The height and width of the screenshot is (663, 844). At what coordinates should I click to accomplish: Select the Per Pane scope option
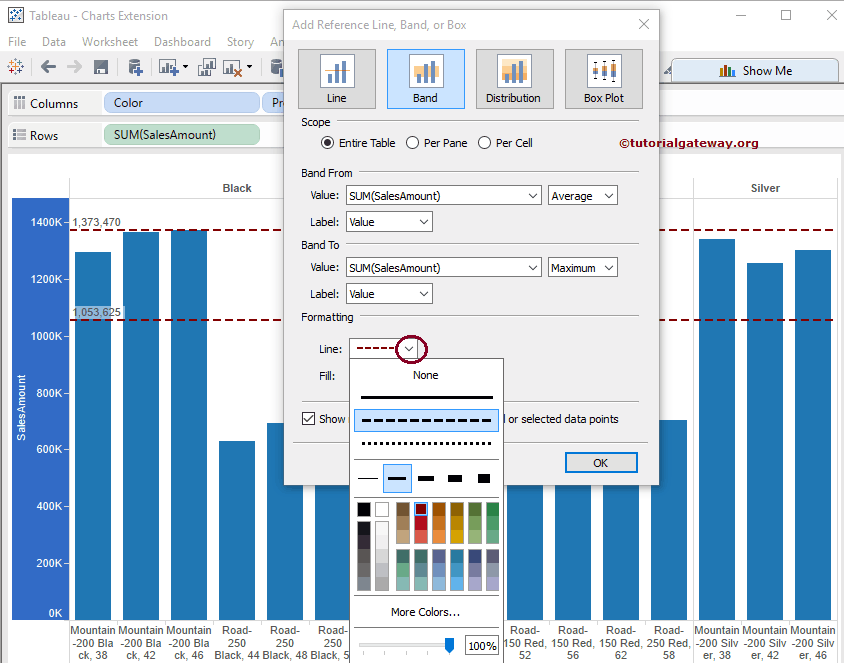[412, 143]
